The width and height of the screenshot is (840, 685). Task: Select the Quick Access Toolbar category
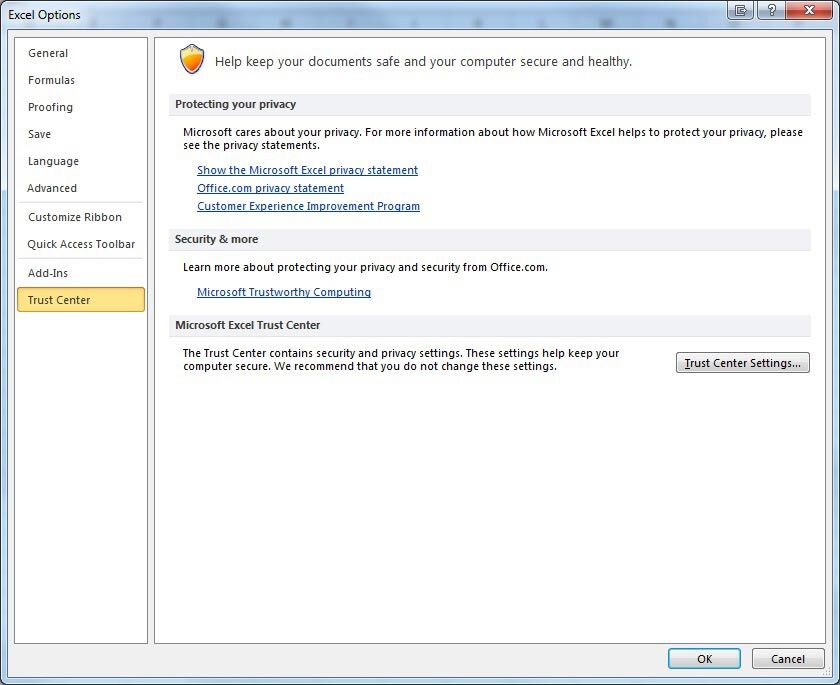pos(82,244)
